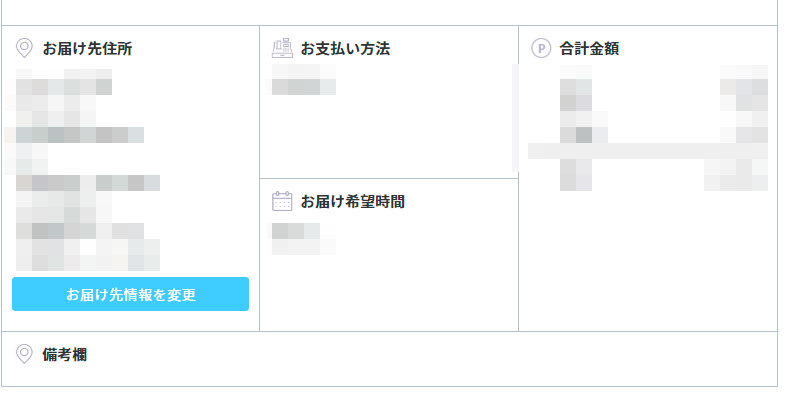Click the location pin icon beside お届け先住所
The width and height of the screenshot is (790, 402).
(24, 48)
